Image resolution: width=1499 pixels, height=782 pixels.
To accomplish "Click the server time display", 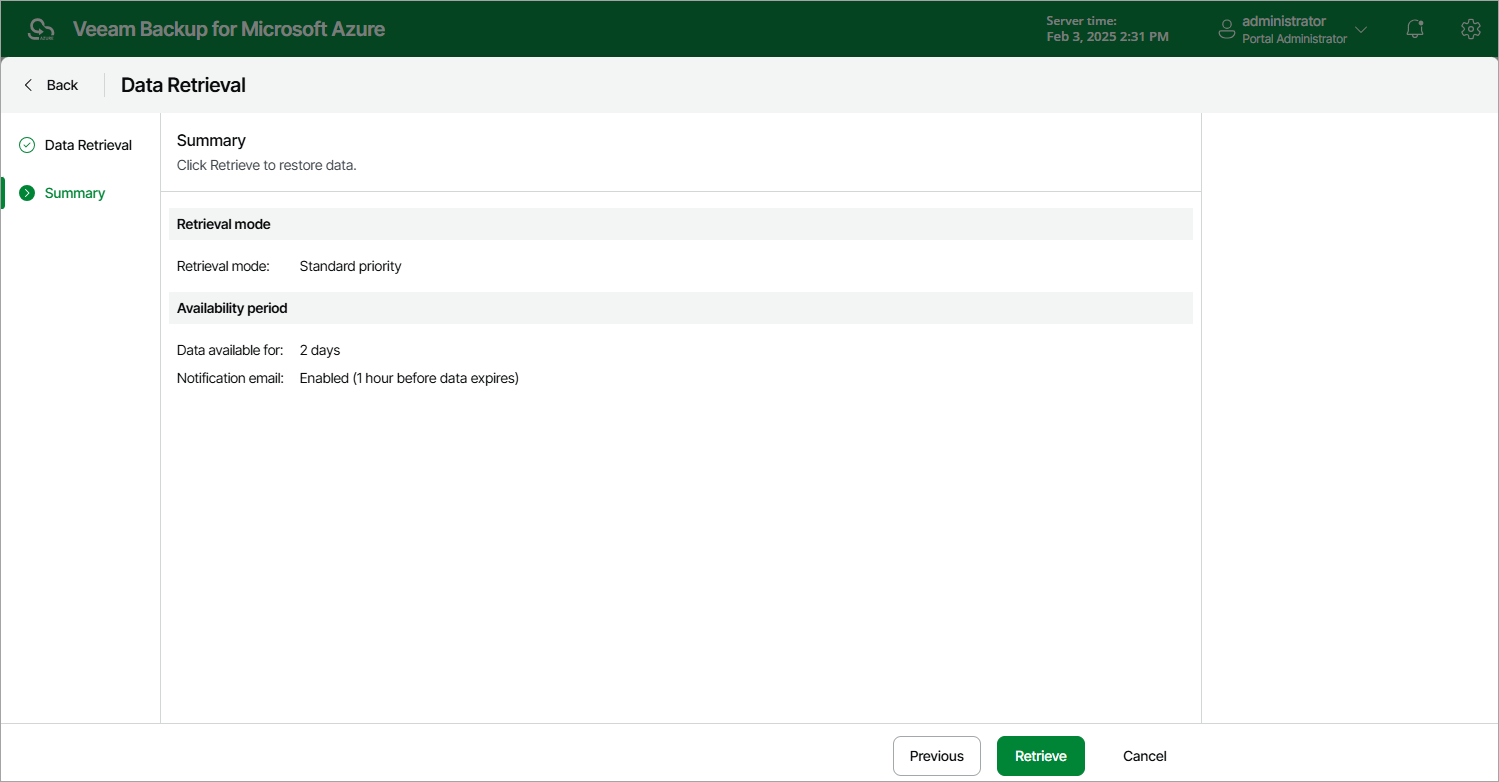I will (x=1106, y=29).
